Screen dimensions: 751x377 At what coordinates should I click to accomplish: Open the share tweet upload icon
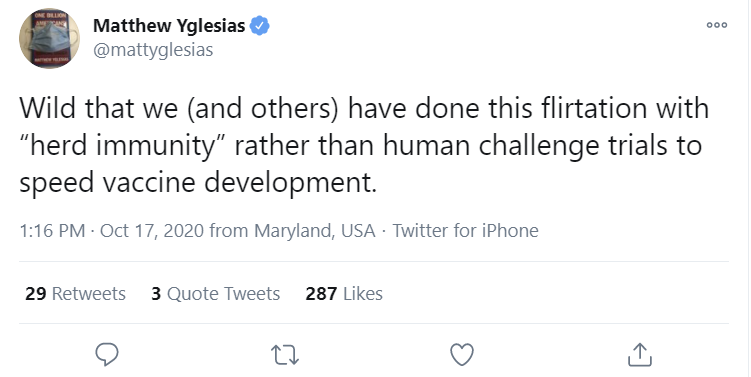(639, 354)
